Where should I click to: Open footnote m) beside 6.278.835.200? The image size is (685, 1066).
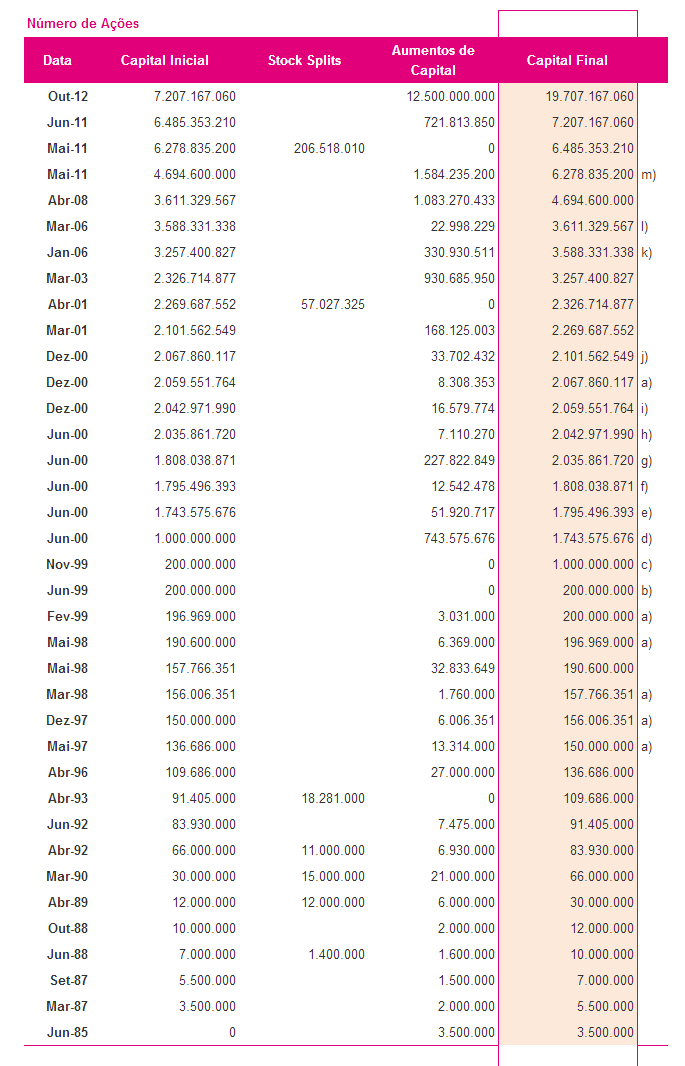point(648,175)
